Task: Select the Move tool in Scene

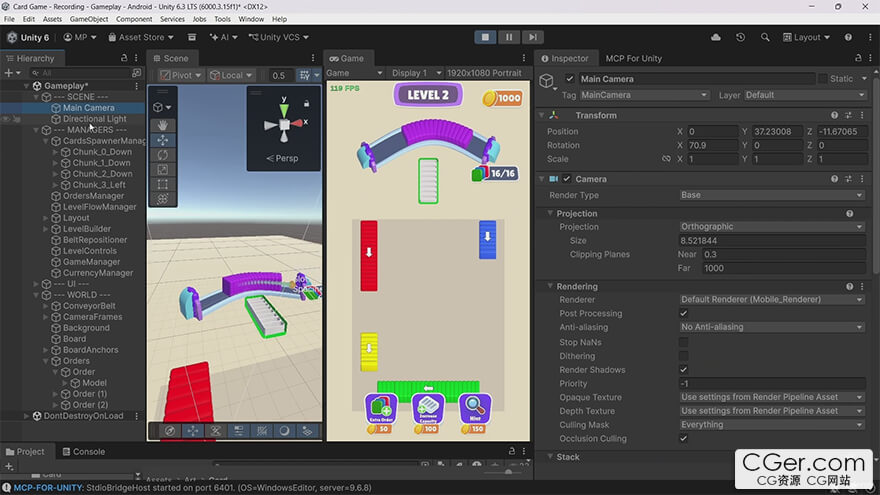Action: pyautogui.click(x=163, y=140)
